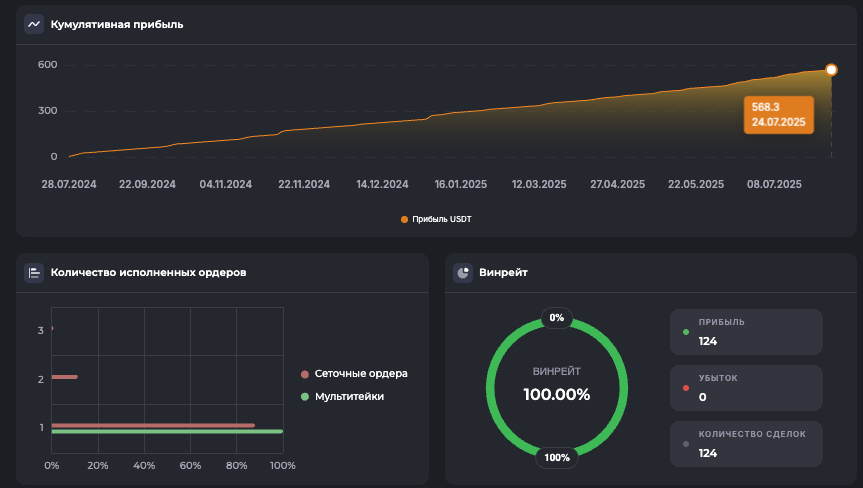Click the 100.00% winrate value in the ring

pos(557,394)
